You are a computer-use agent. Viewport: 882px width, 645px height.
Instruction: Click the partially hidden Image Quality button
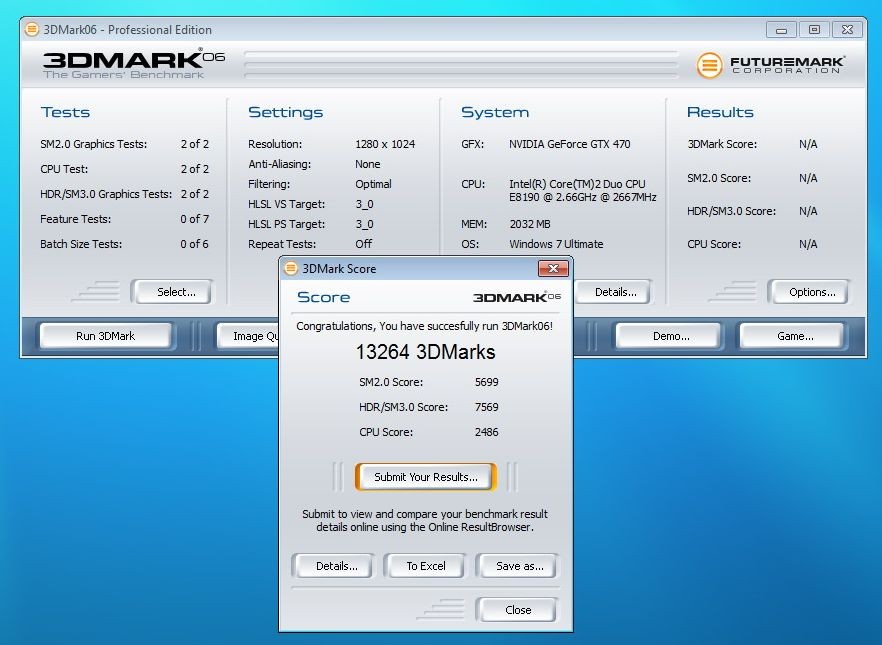point(248,336)
